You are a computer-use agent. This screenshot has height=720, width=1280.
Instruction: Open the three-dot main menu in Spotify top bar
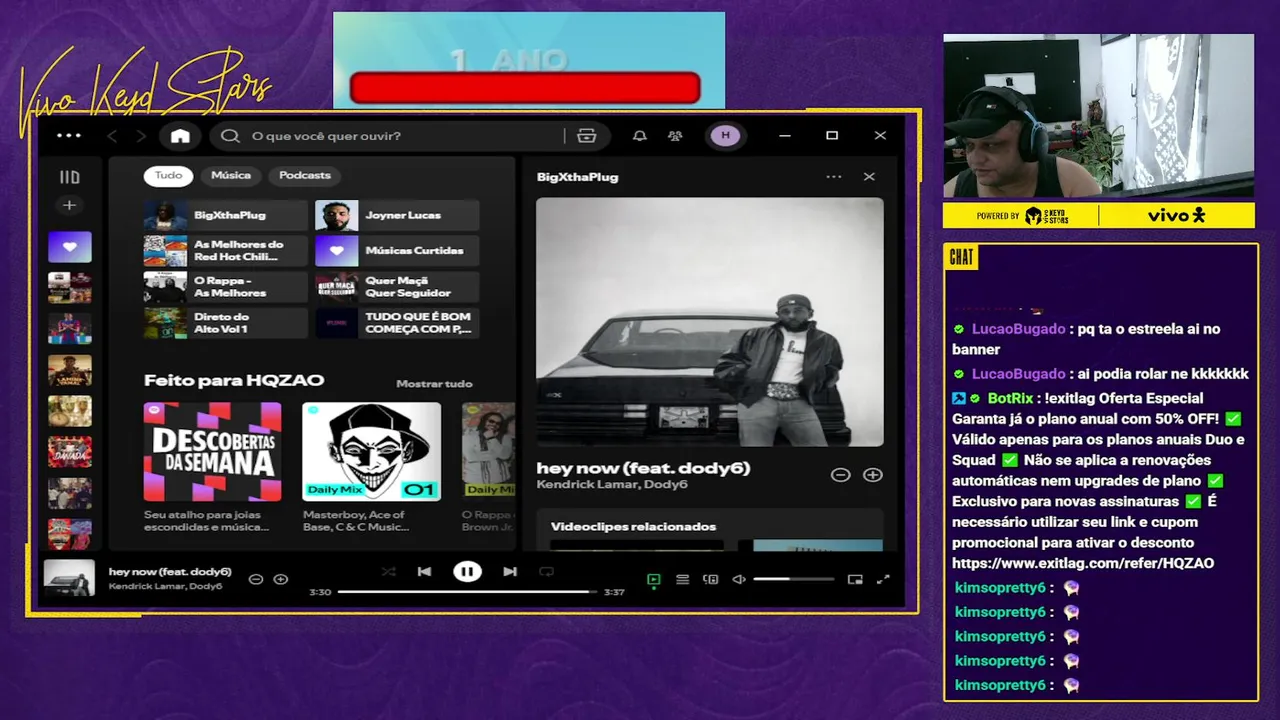[x=69, y=136]
